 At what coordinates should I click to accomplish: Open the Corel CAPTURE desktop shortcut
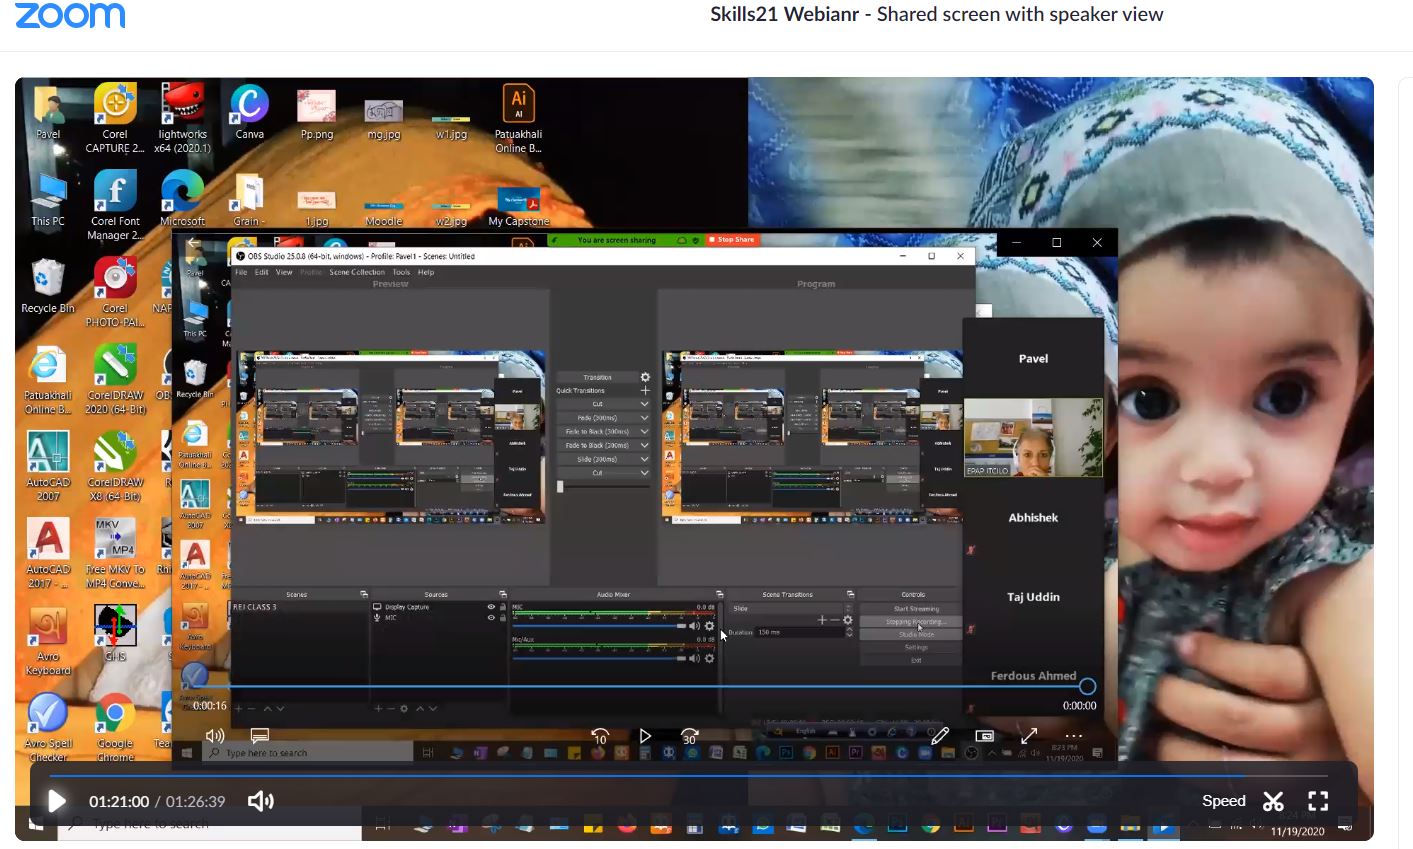pyautogui.click(x=115, y=118)
